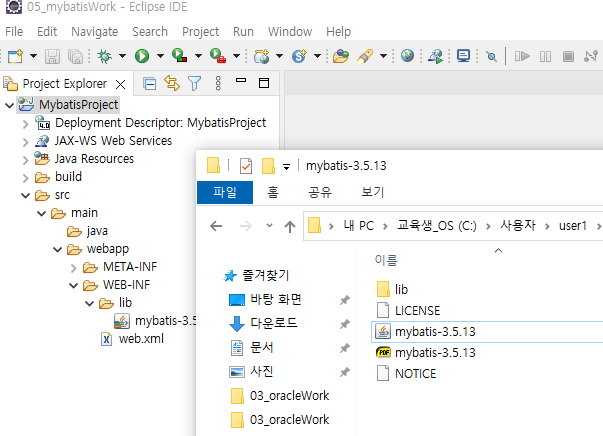Expand the build folder node
Screen dimensions: 603x436
click(25, 178)
